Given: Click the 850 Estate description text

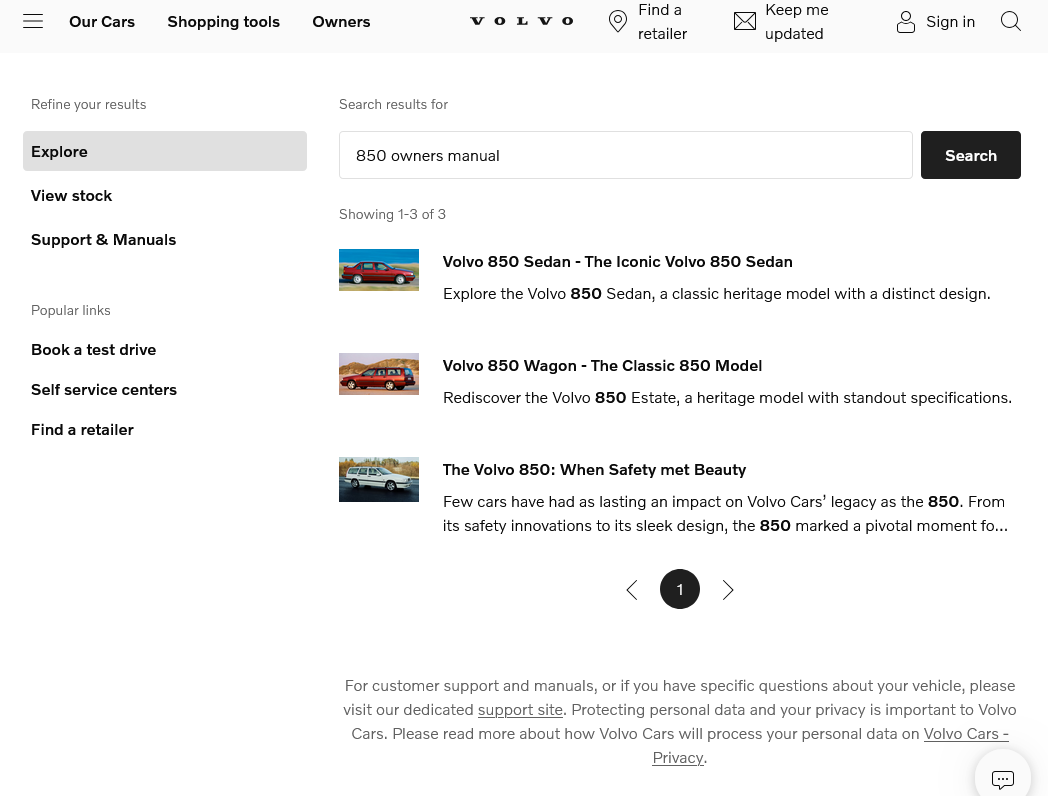Looking at the screenshot, I should click(x=727, y=398).
